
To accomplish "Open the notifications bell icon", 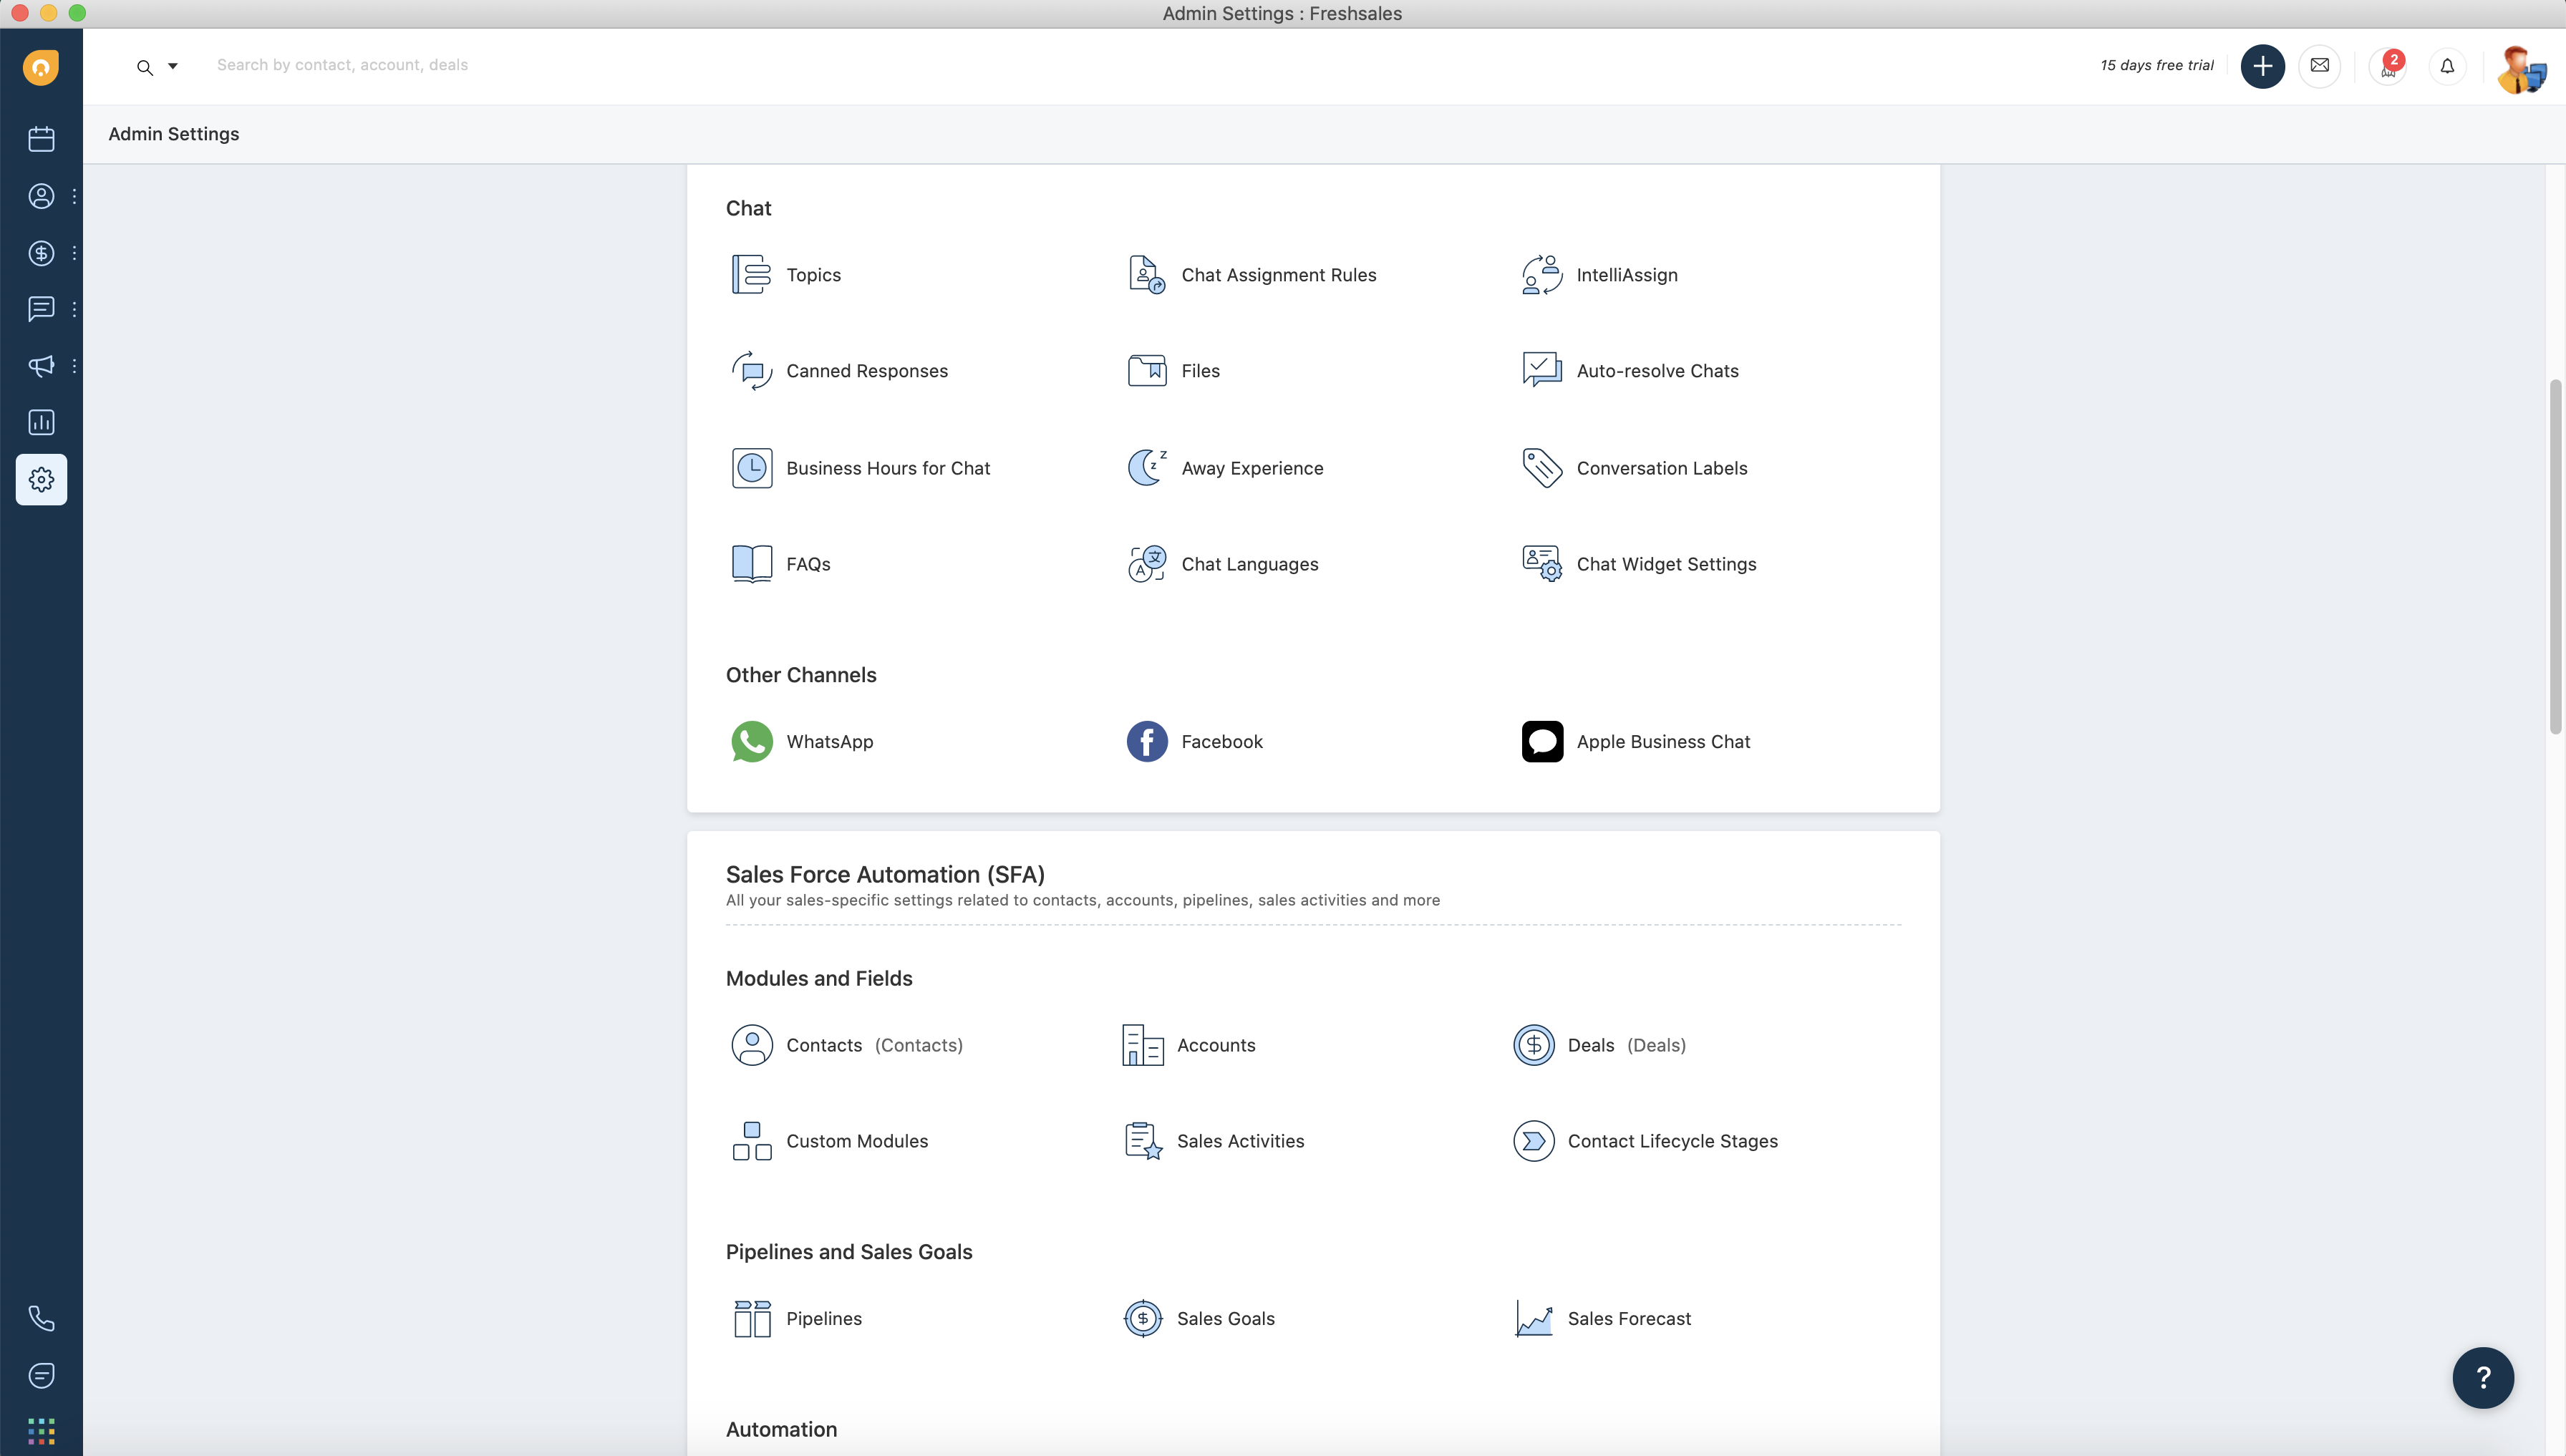I will 2447,66.
